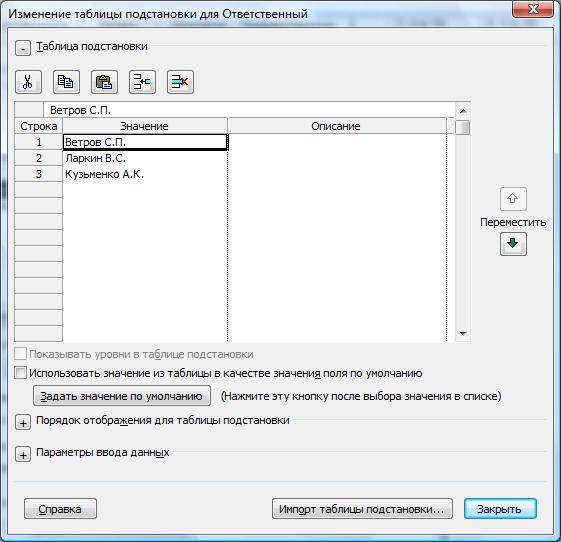Click the table vertical scrollbar thumb
This screenshot has height=542, width=561.
pyautogui.click(x=463, y=127)
